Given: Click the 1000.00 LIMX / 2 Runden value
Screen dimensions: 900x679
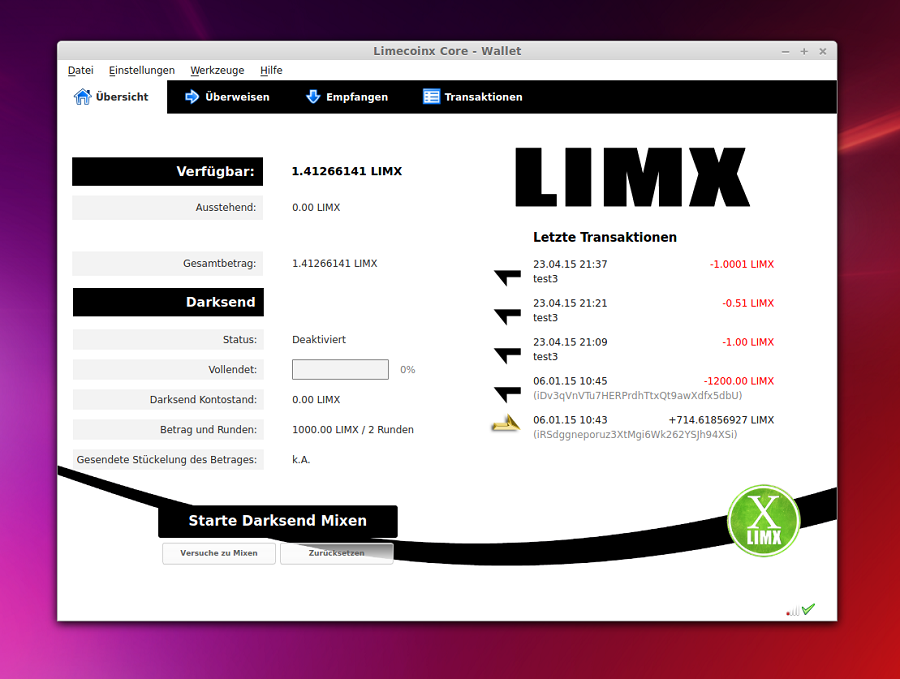Looking at the screenshot, I should click(352, 430).
